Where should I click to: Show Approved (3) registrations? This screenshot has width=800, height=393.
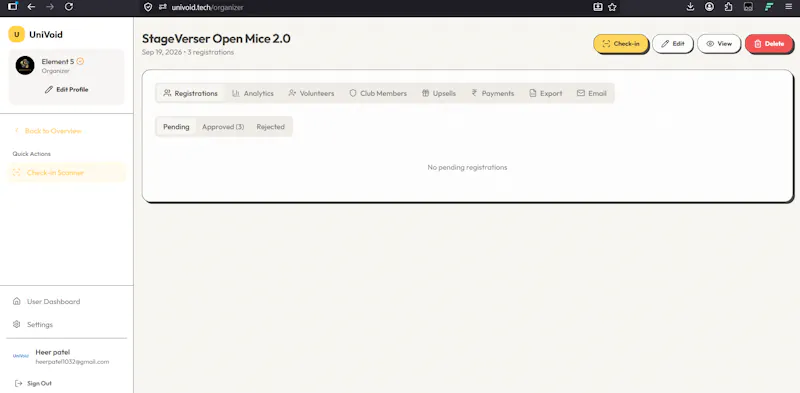click(223, 127)
